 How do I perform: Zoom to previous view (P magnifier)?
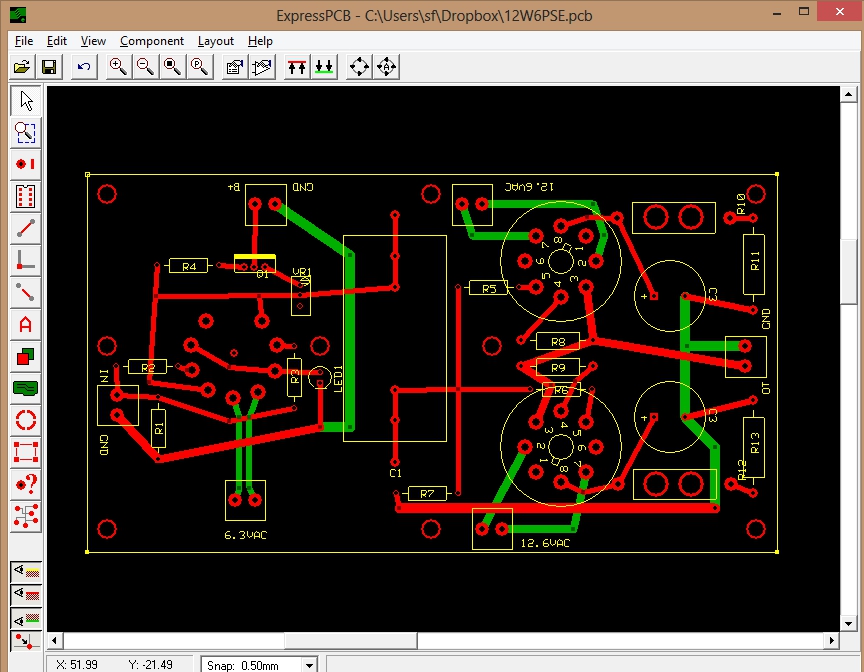pos(199,67)
